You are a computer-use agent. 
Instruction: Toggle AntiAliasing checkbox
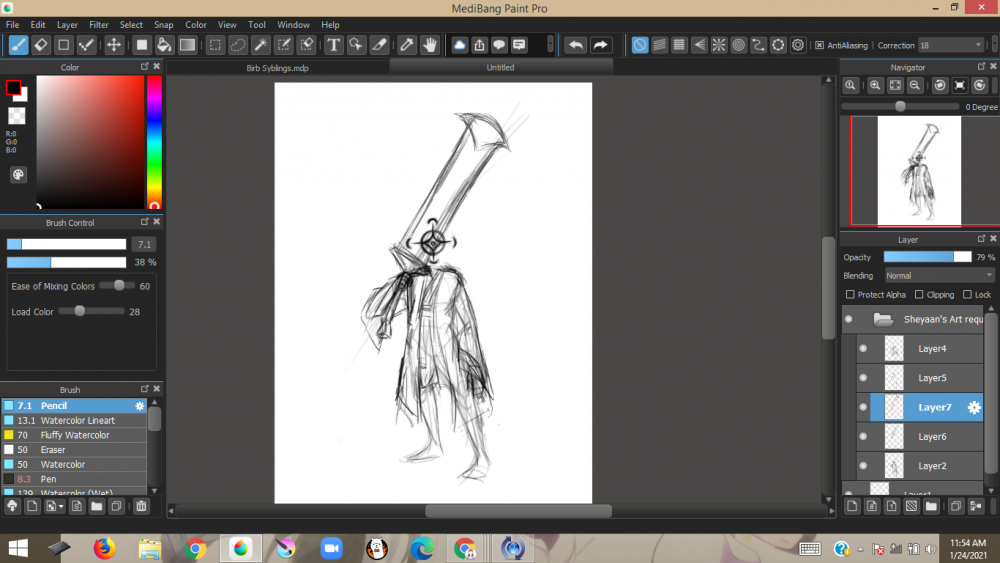820,45
